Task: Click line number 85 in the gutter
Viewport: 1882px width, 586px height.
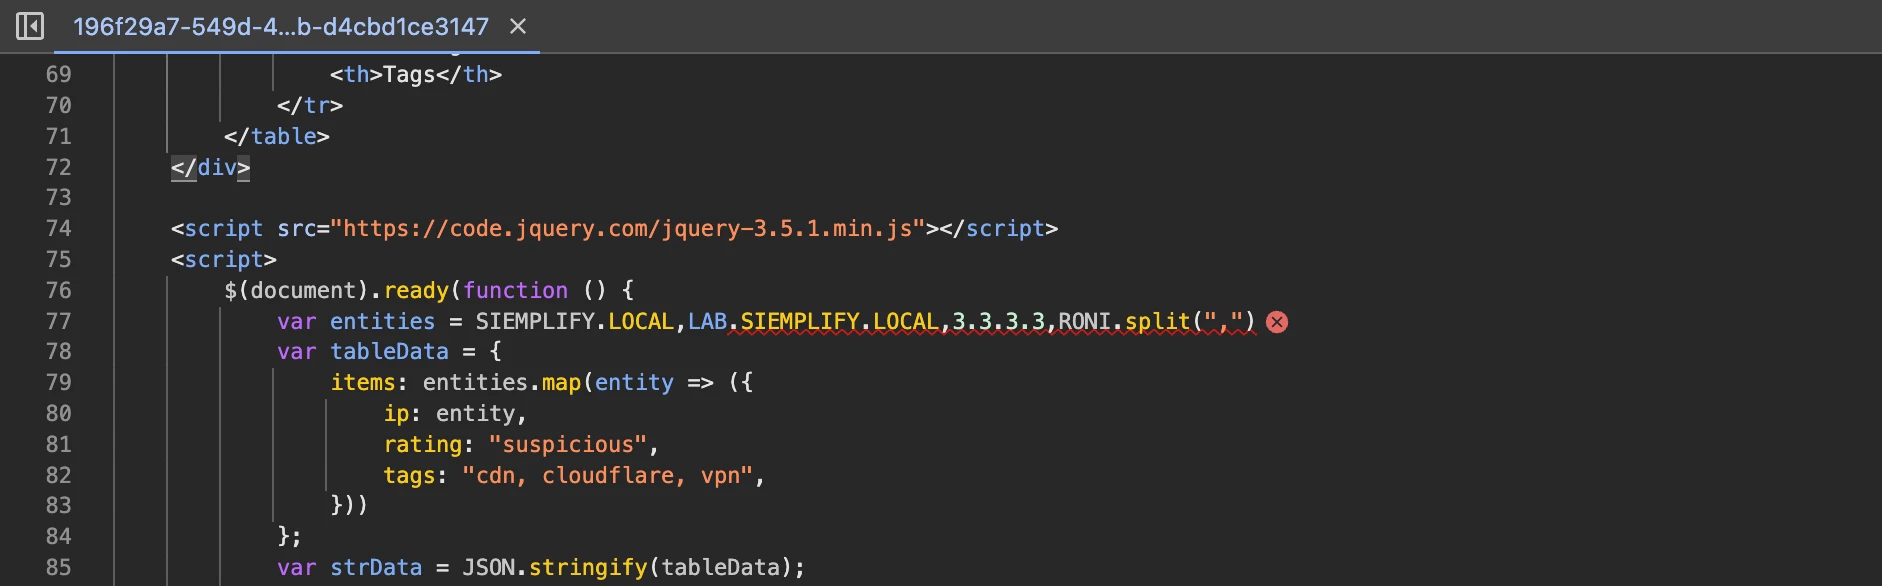Action: [59, 567]
